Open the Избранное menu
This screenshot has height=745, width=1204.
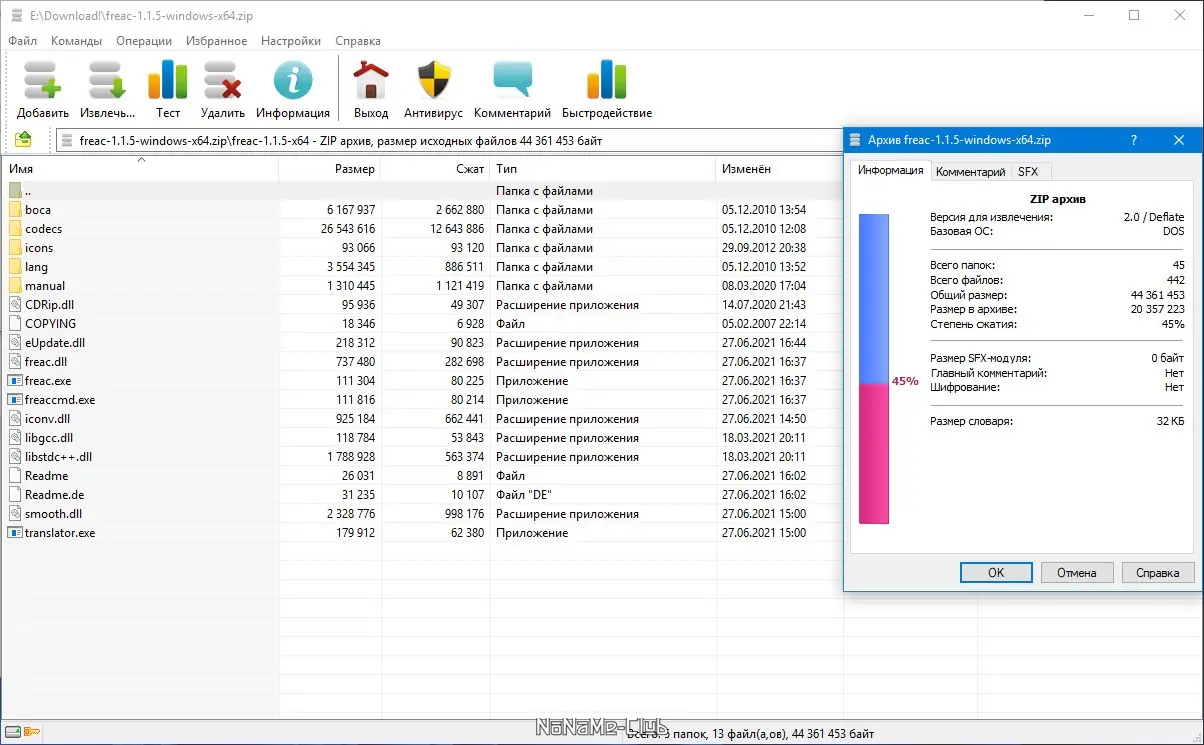pyautogui.click(x=216, y=41)
